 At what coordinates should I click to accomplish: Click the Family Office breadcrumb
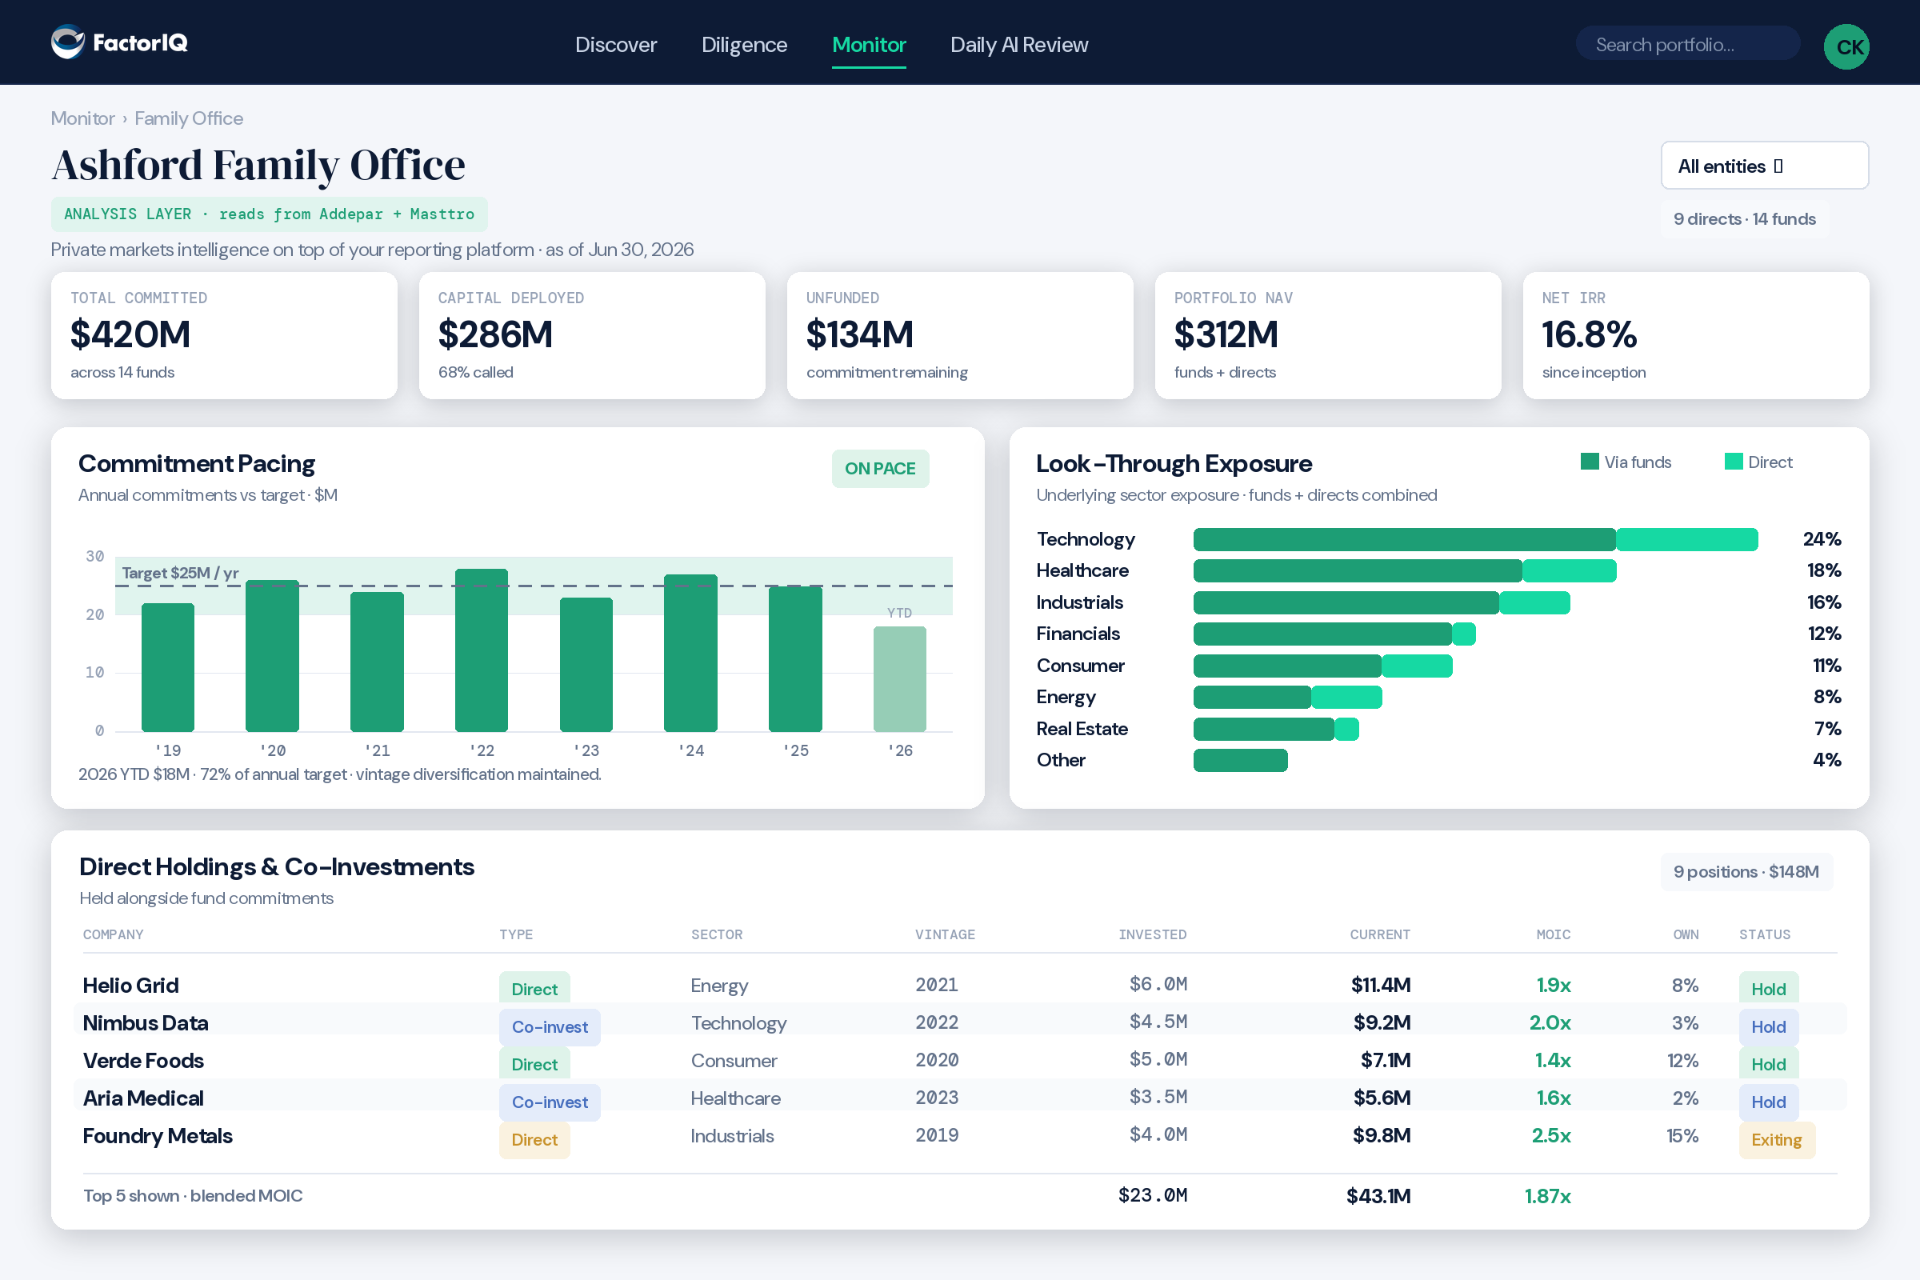[189, 118]
